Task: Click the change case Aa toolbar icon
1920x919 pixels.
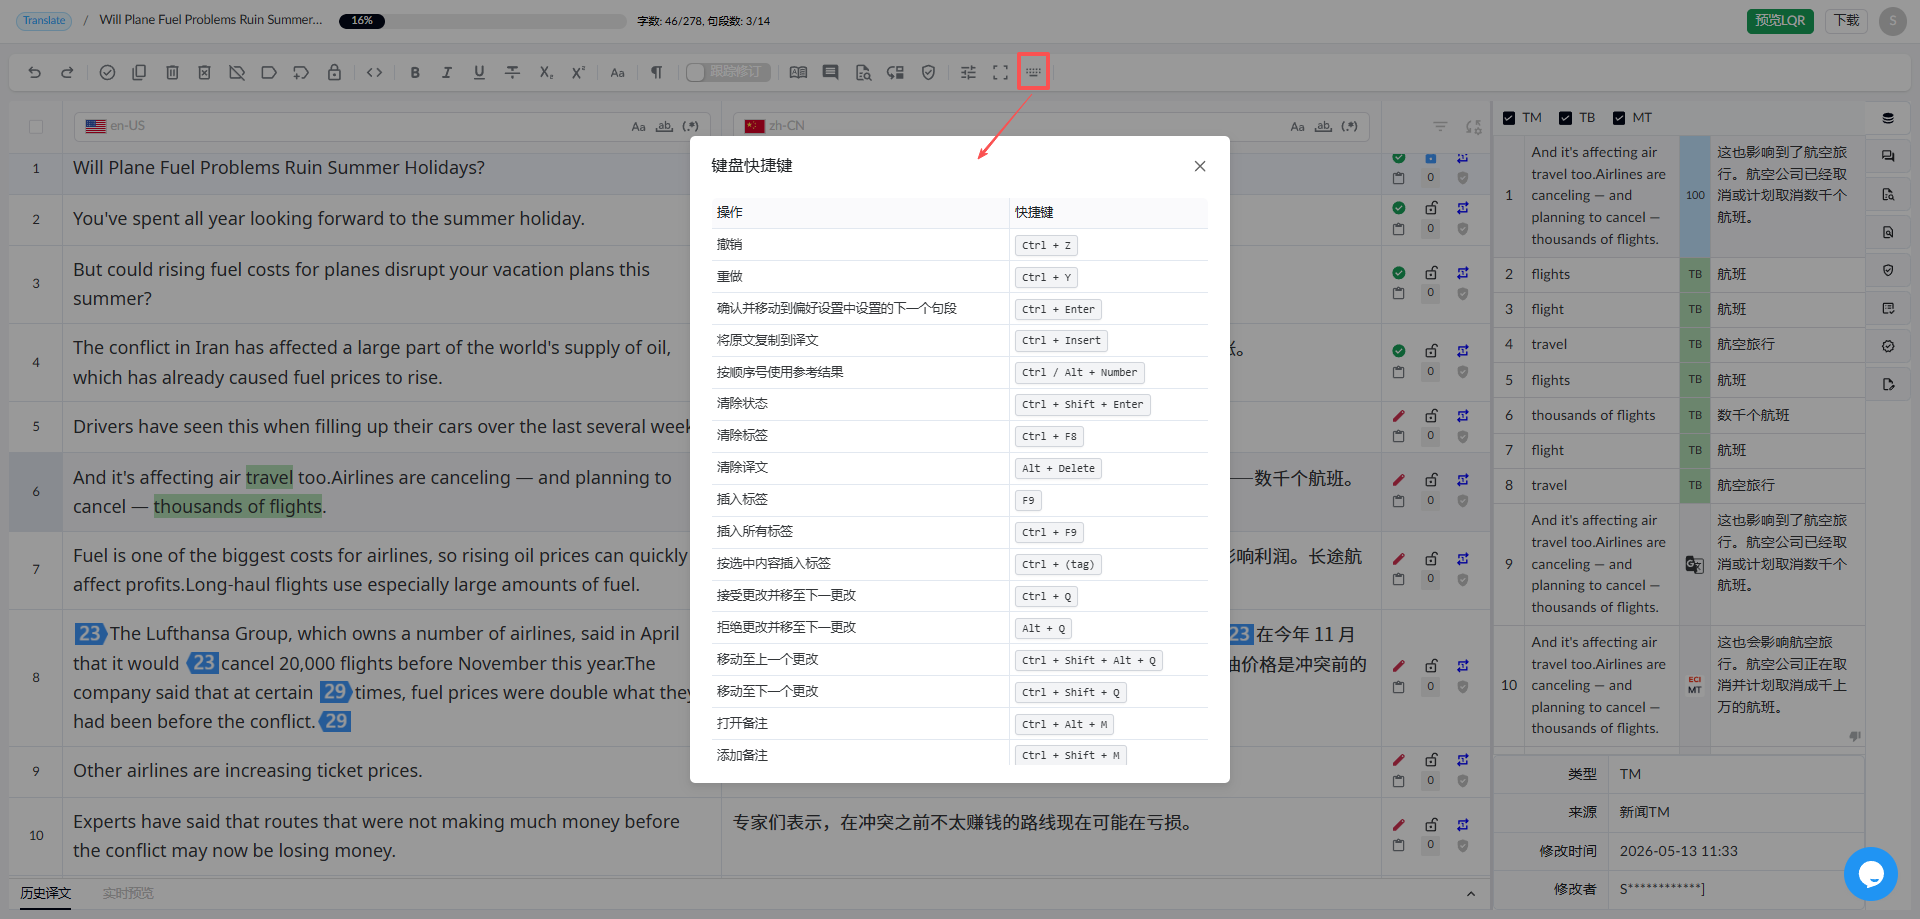Action: 617,72
